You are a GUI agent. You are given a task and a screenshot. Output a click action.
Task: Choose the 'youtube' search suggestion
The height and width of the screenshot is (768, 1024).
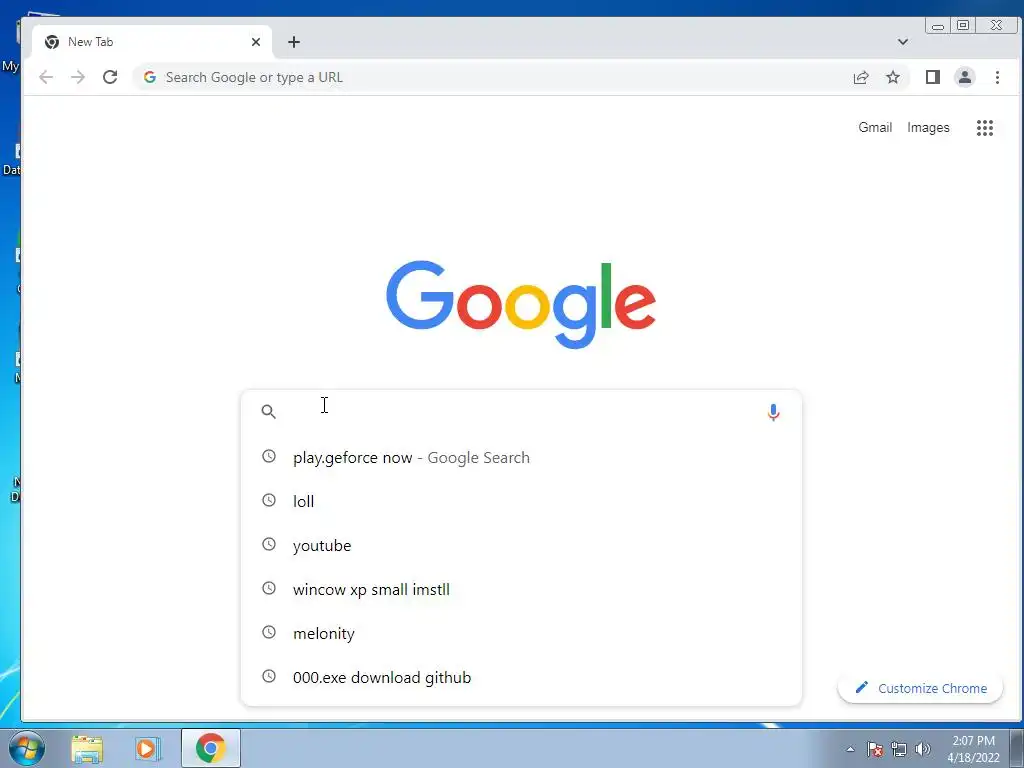click(x=521, y=545)
